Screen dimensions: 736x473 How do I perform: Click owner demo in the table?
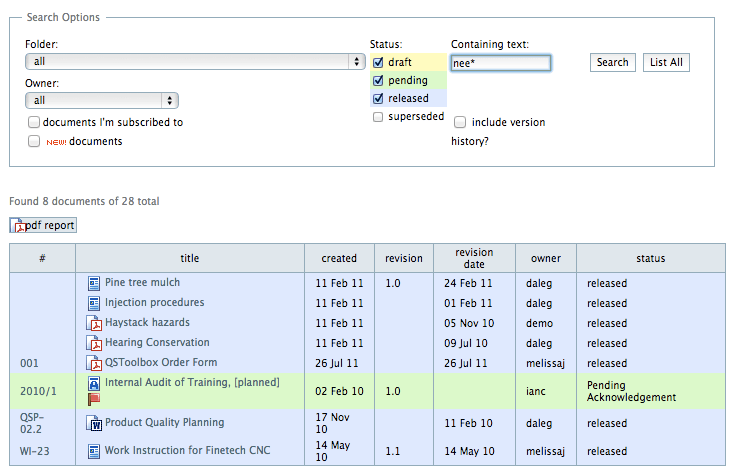point(539,323)
